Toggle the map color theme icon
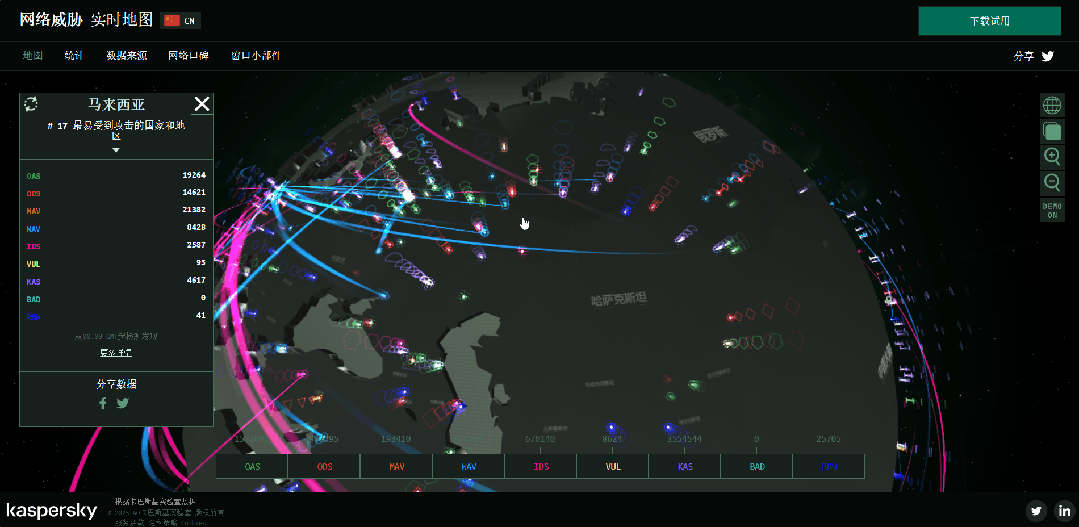Viewport: 1079px width, 527px height. tap(1052, 131)
